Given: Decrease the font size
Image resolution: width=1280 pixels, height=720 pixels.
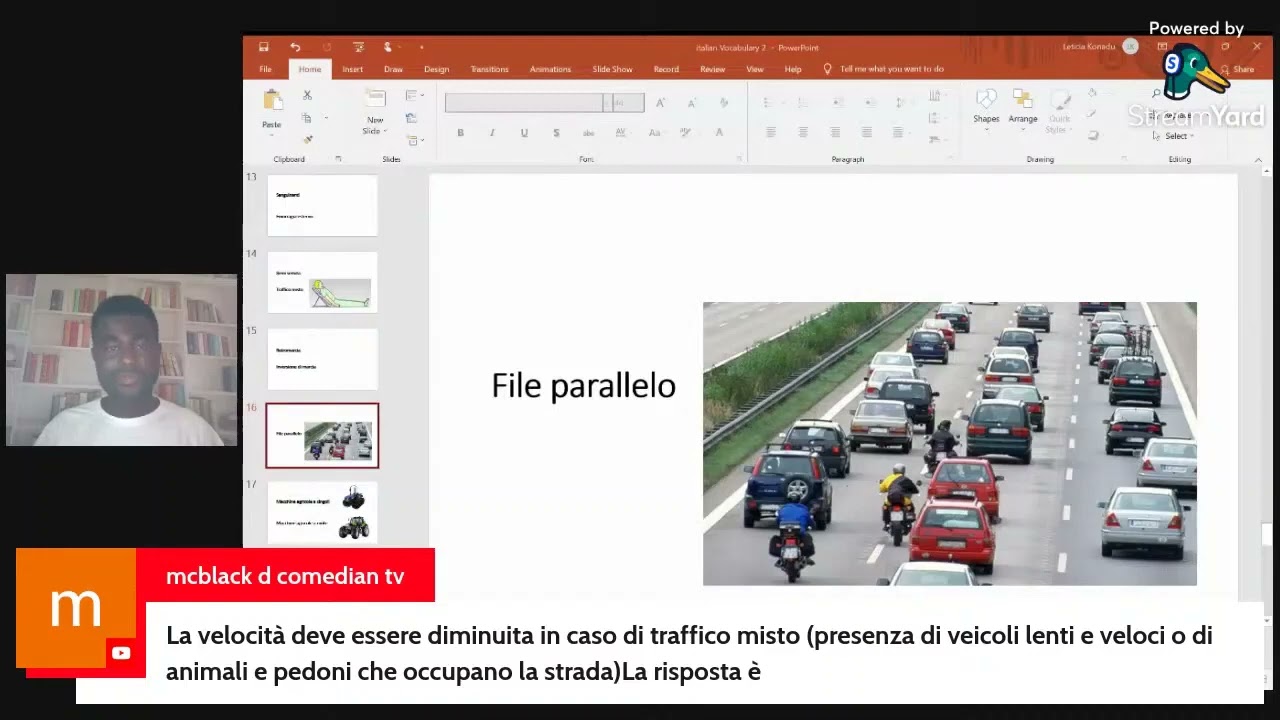Looking at the screenshot, I should (691, 103).
